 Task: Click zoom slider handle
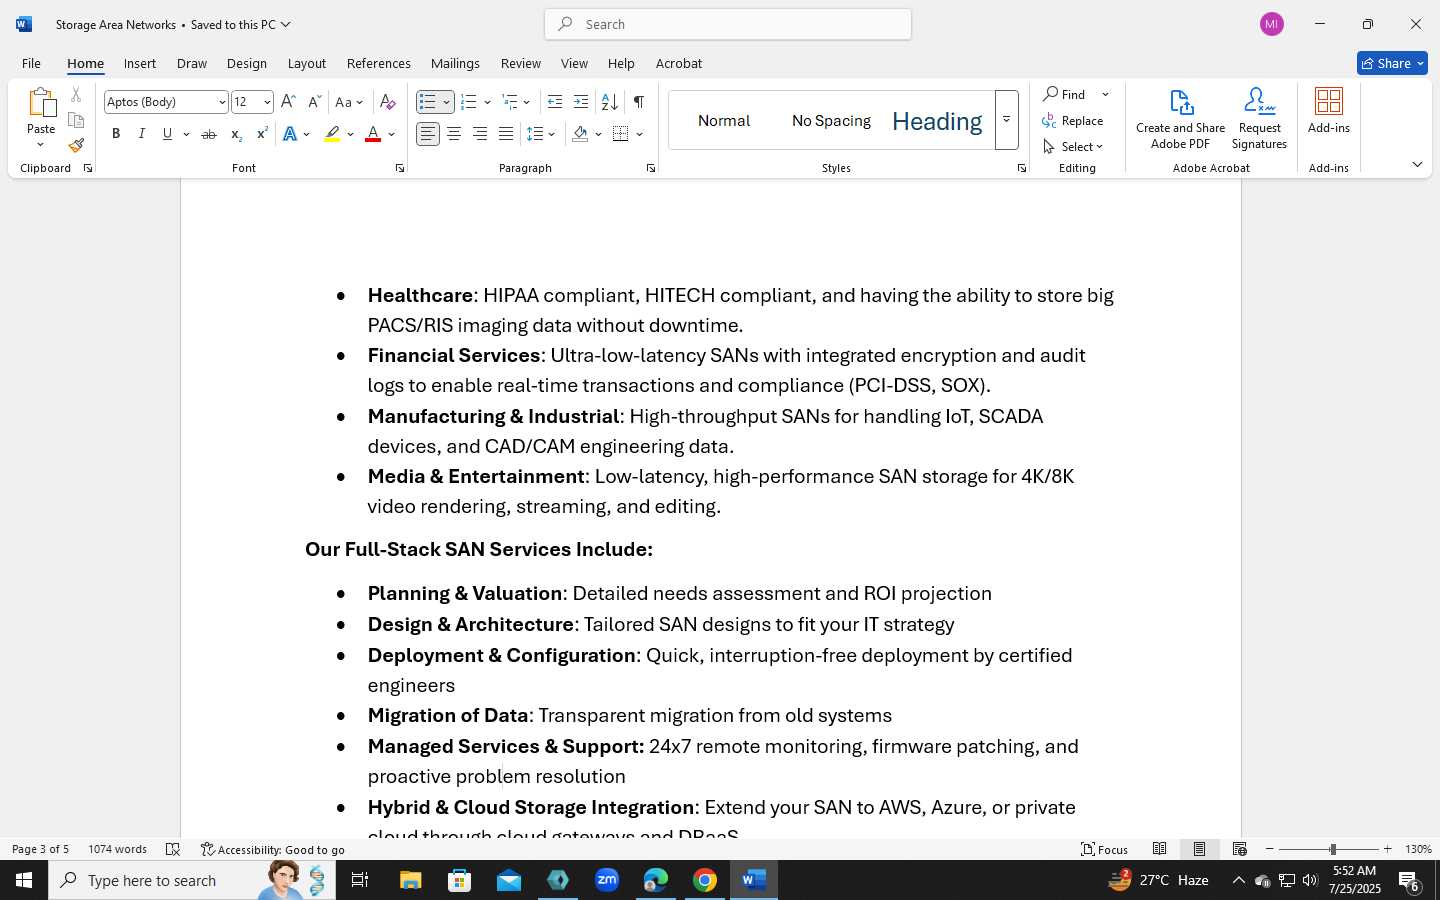[1332, 849]
